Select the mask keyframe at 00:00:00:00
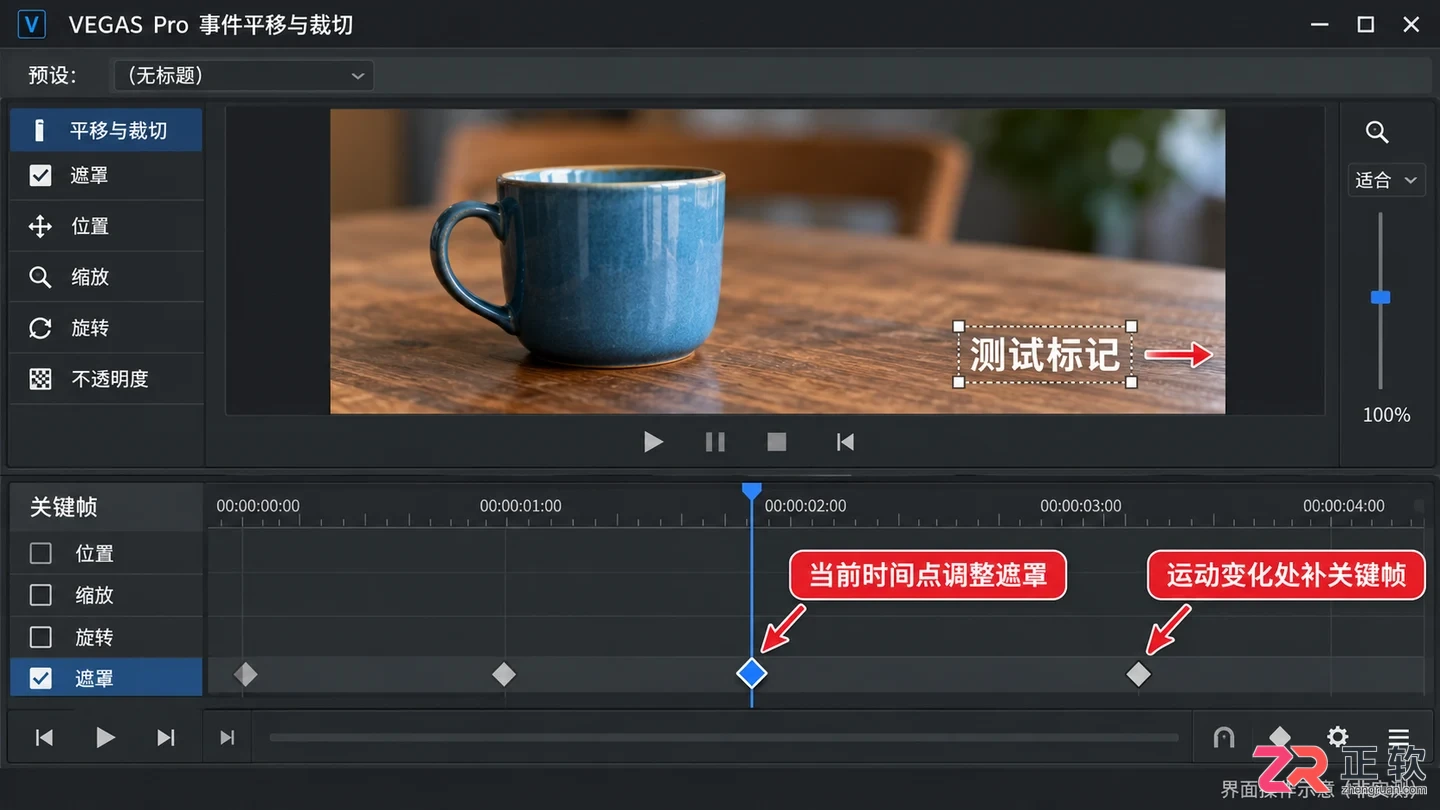 pos(245,675)
